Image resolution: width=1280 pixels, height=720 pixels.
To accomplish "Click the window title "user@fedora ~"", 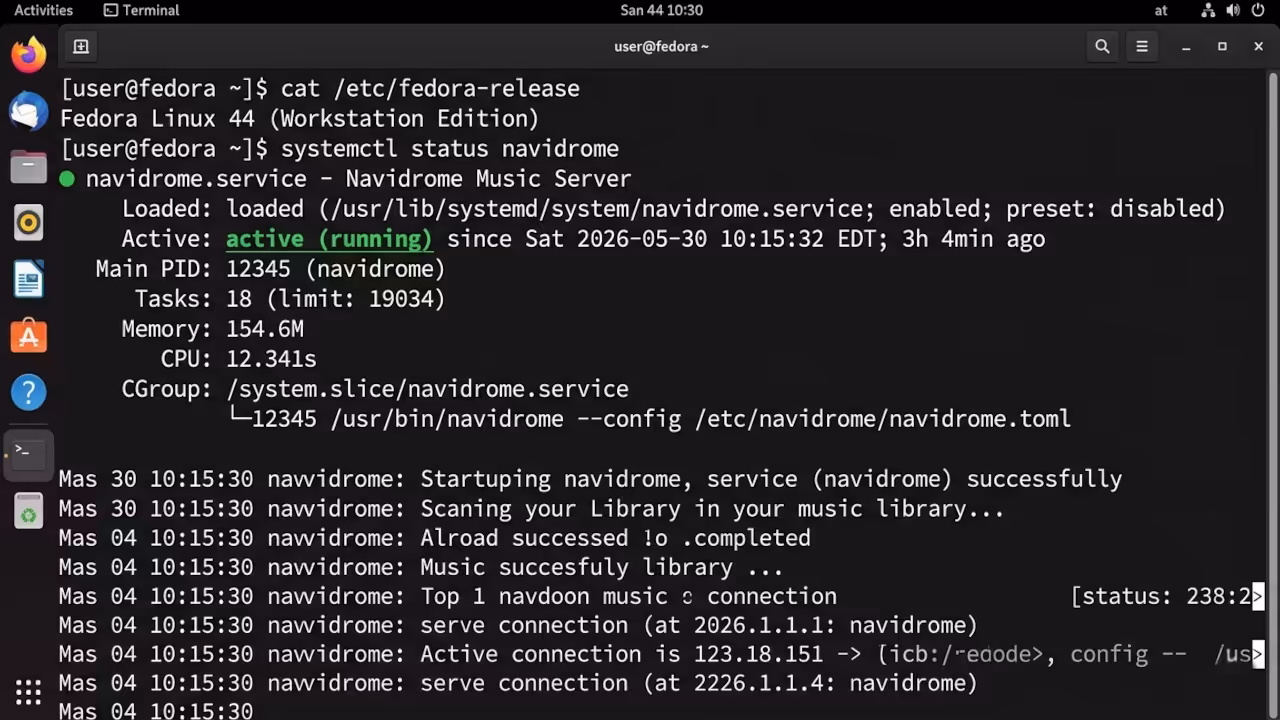I will [661, 46].
